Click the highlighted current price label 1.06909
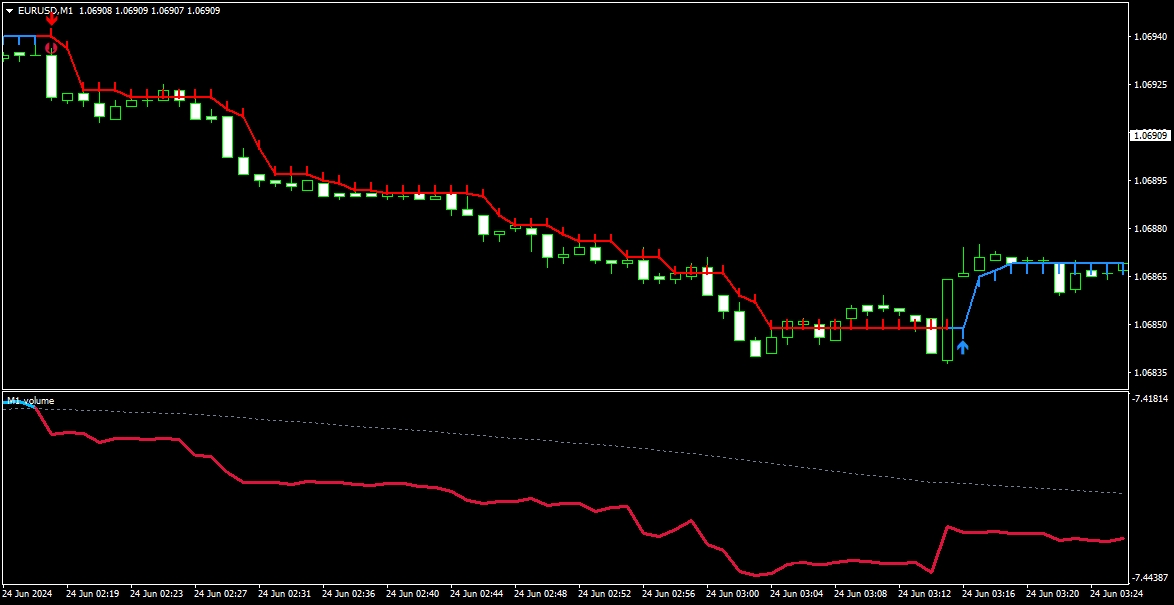Image resolution: width=1174 pixels, height=605 pixels. (x=1149, y=136)
